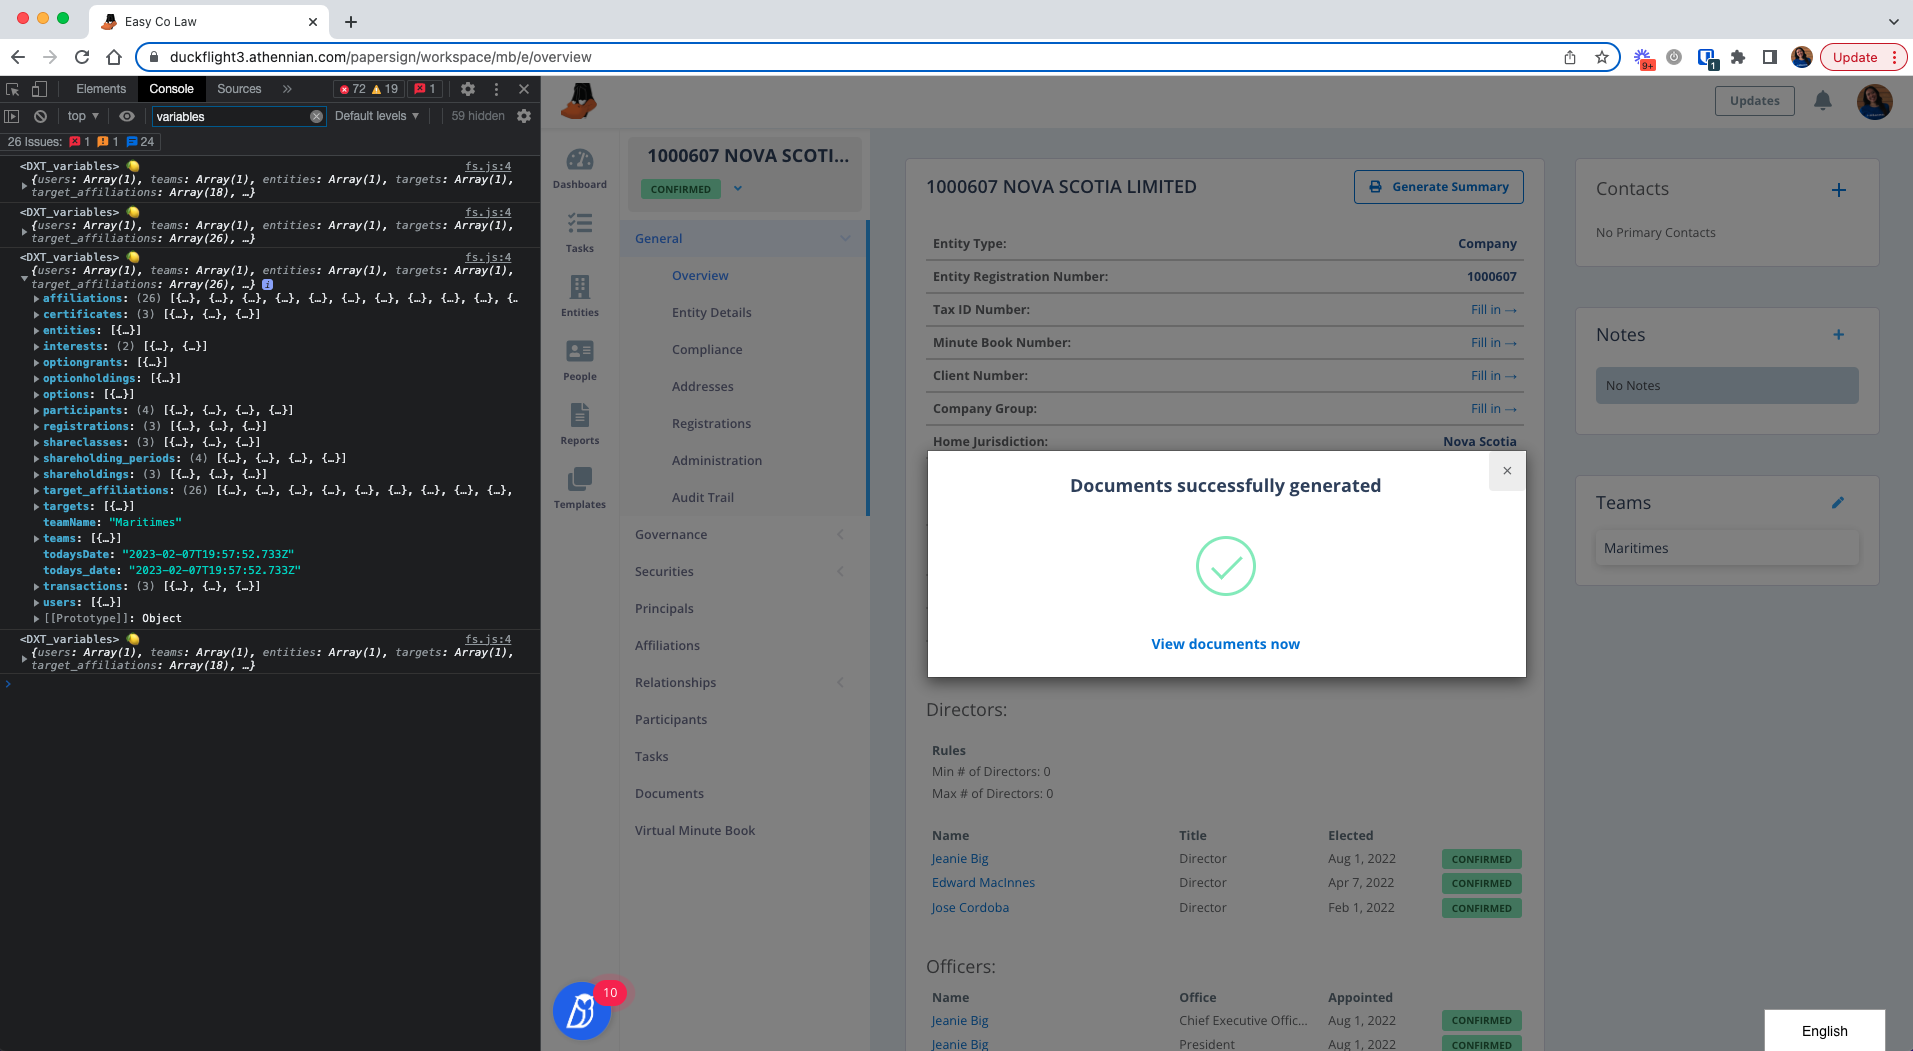
Task: Add a contact with the plus icon
Action: (1839, 190)
